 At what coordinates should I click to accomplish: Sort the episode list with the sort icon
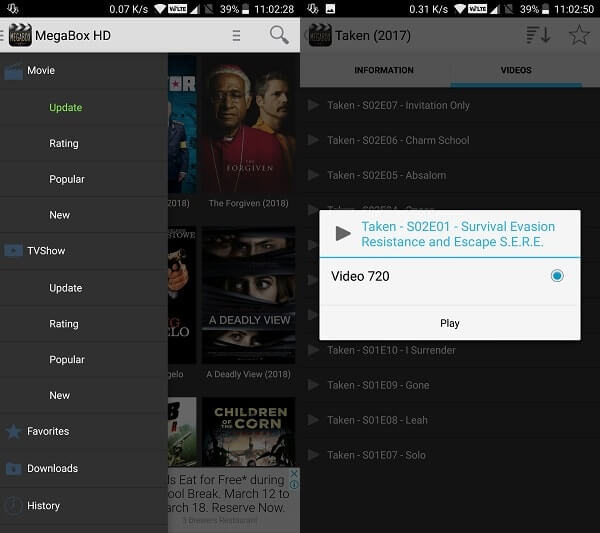[x=538, y=35]
